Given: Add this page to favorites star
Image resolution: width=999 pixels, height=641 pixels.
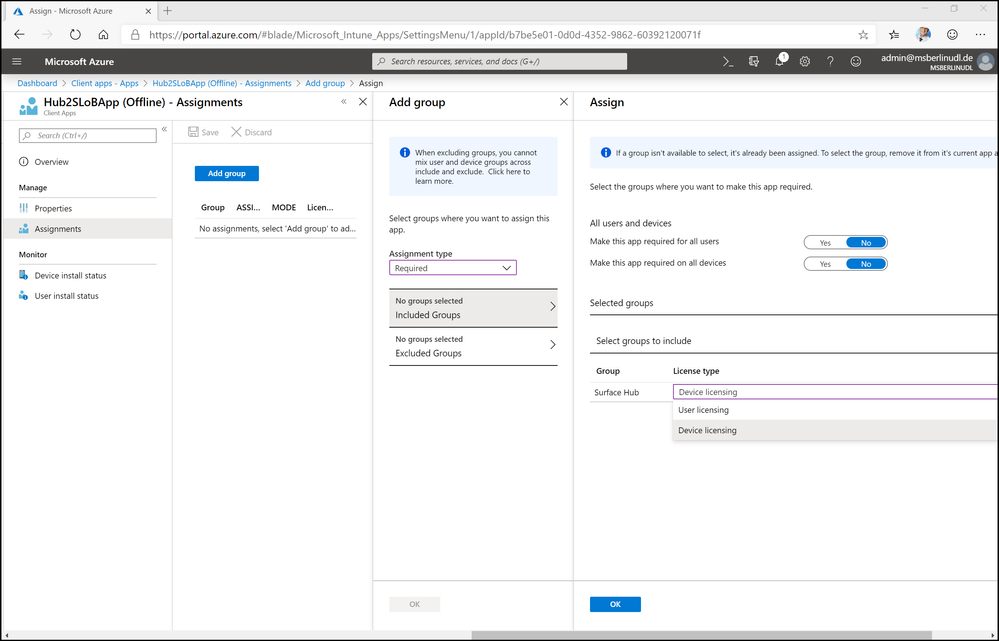Looking at the screenshot, I should click(863, 34).
